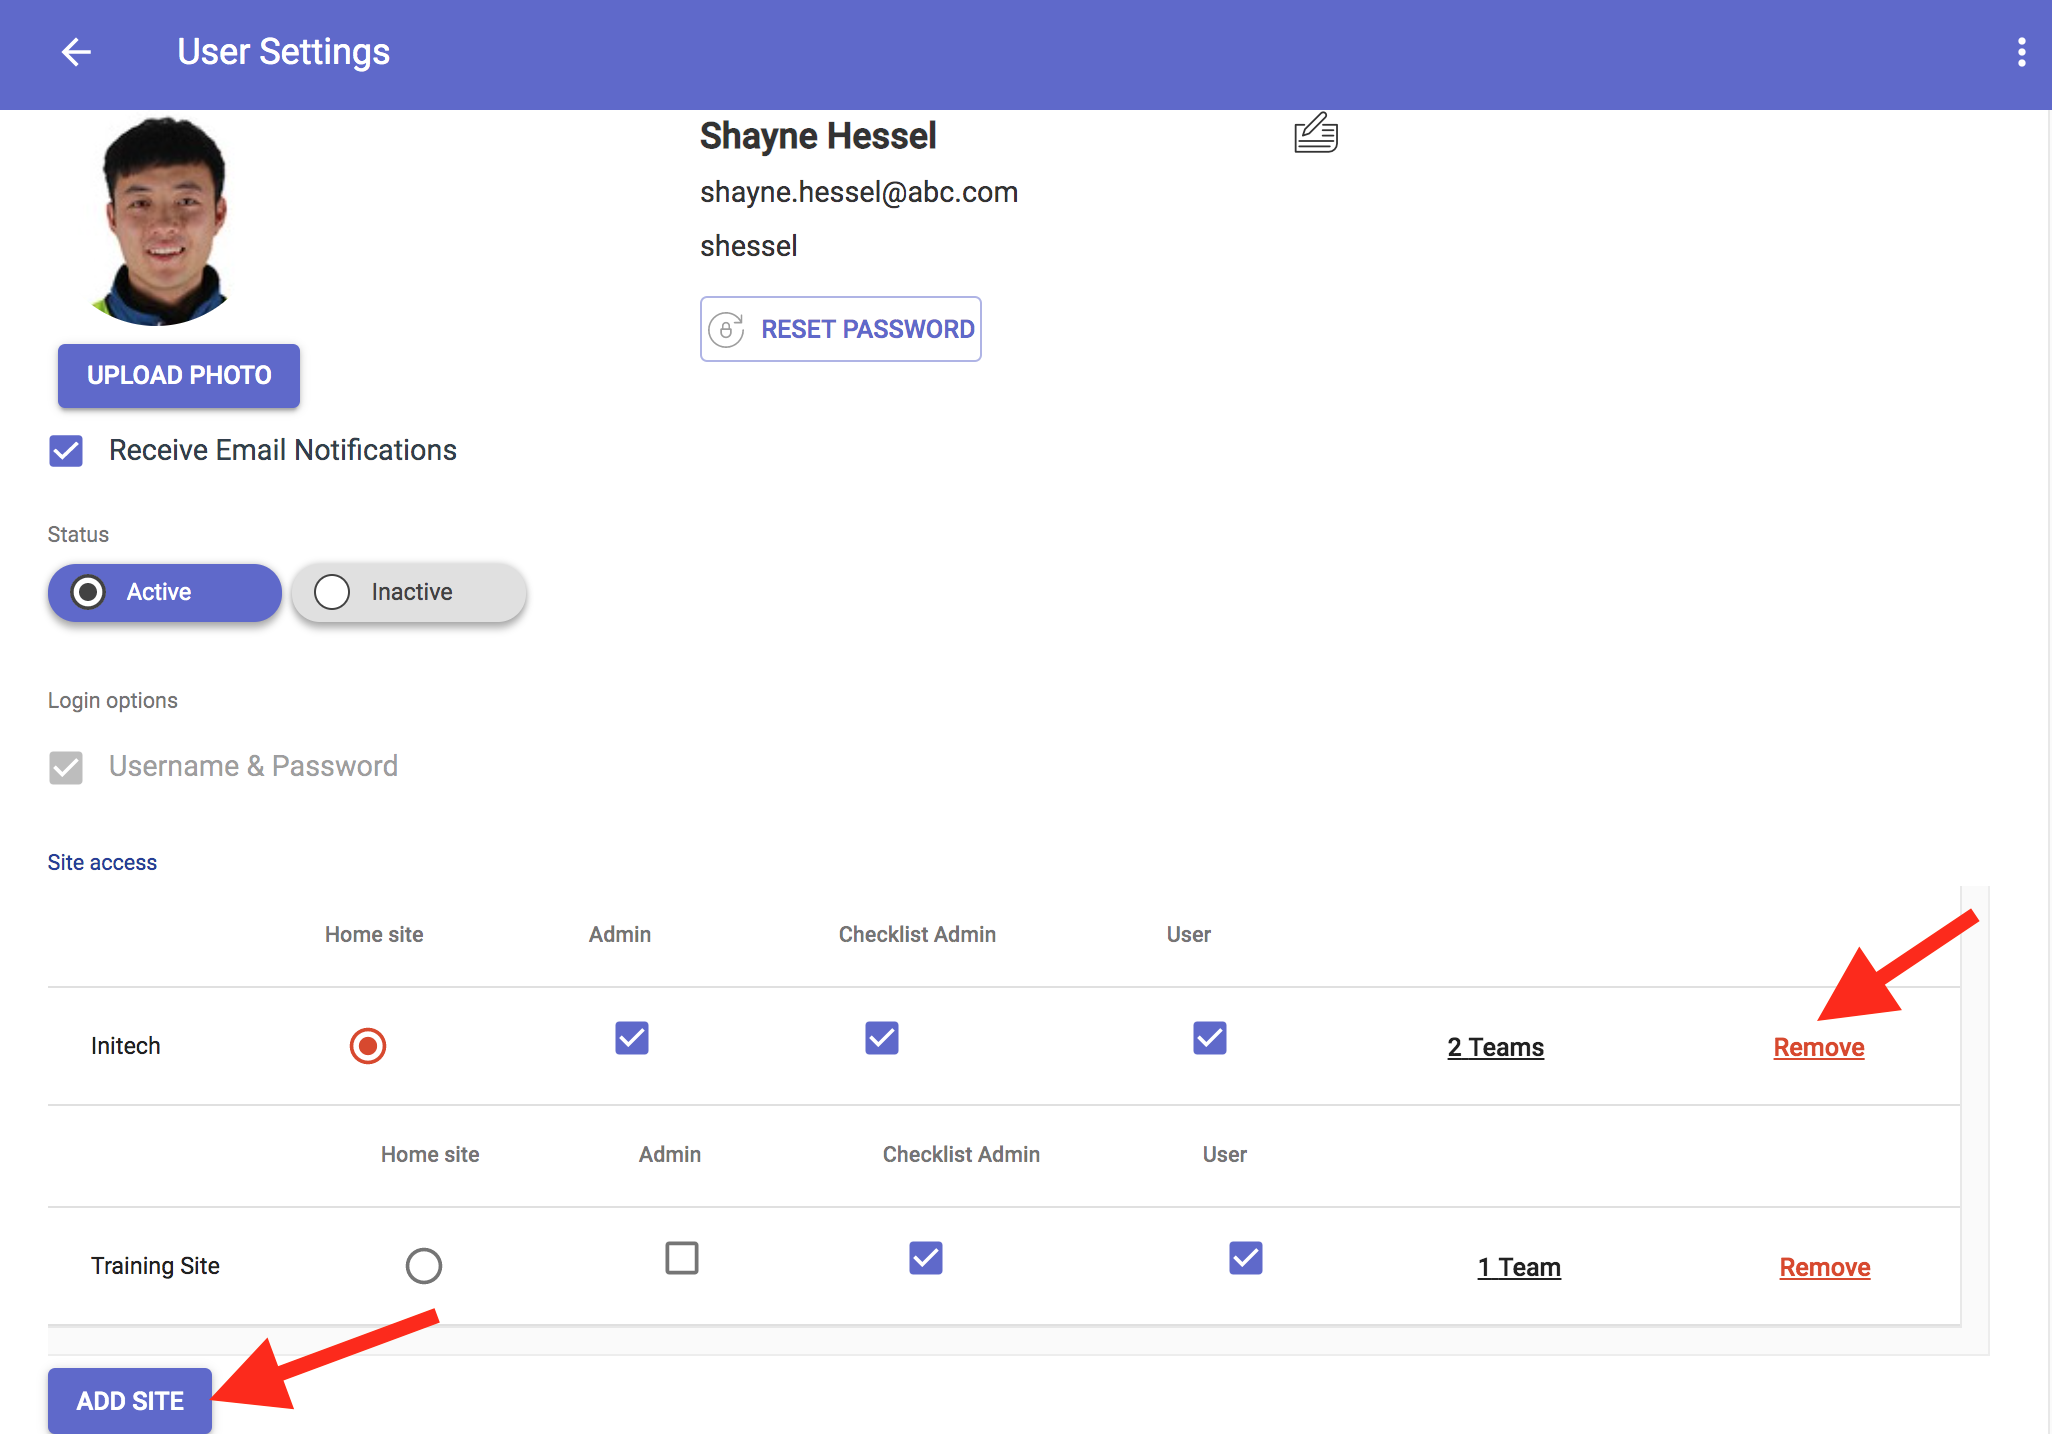Click the reset password lock icon

[x=727, y=329]
